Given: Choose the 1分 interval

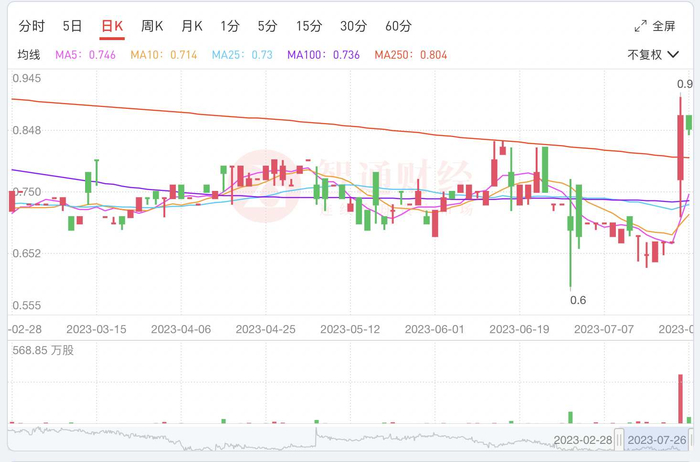Looking at the screenshot, I should coord(230,26).
